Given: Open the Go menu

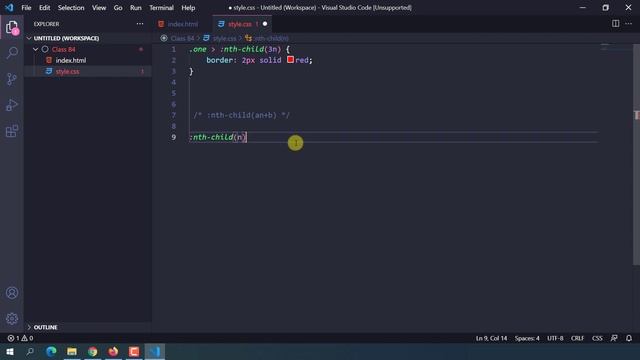Looking at the screenshot, I should tap(118, 8).
